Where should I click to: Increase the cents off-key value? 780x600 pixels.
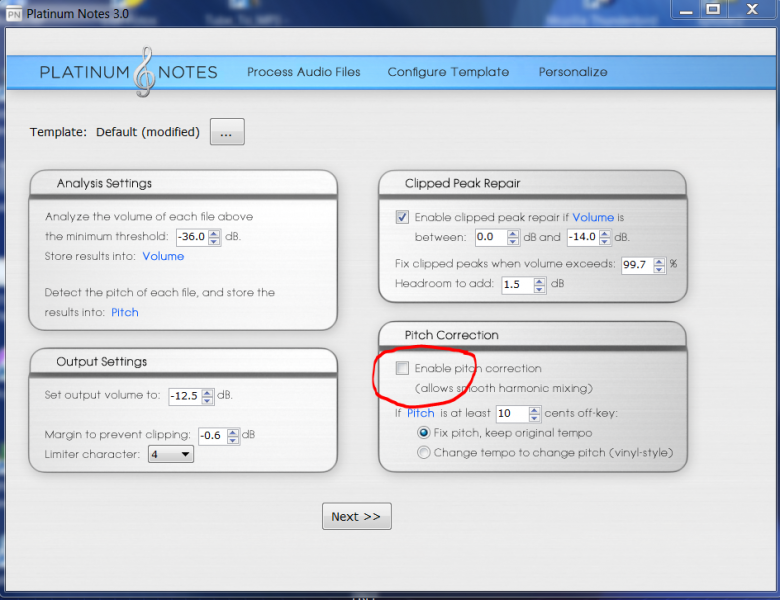pos(534,410)
